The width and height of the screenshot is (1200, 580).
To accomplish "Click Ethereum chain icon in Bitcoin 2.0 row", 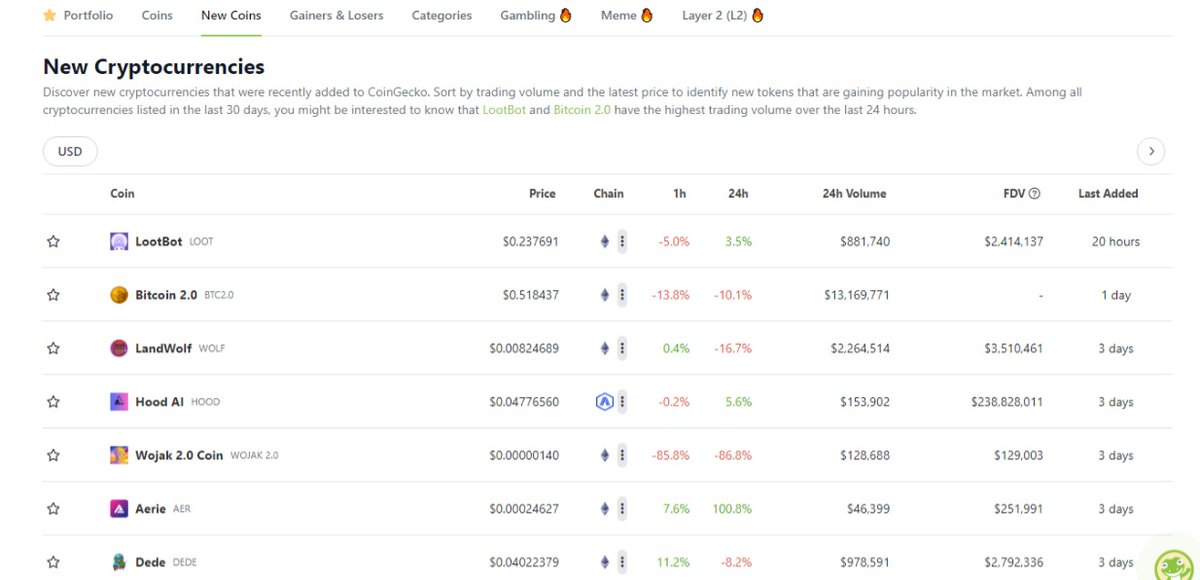I will (x=604, y=295).
